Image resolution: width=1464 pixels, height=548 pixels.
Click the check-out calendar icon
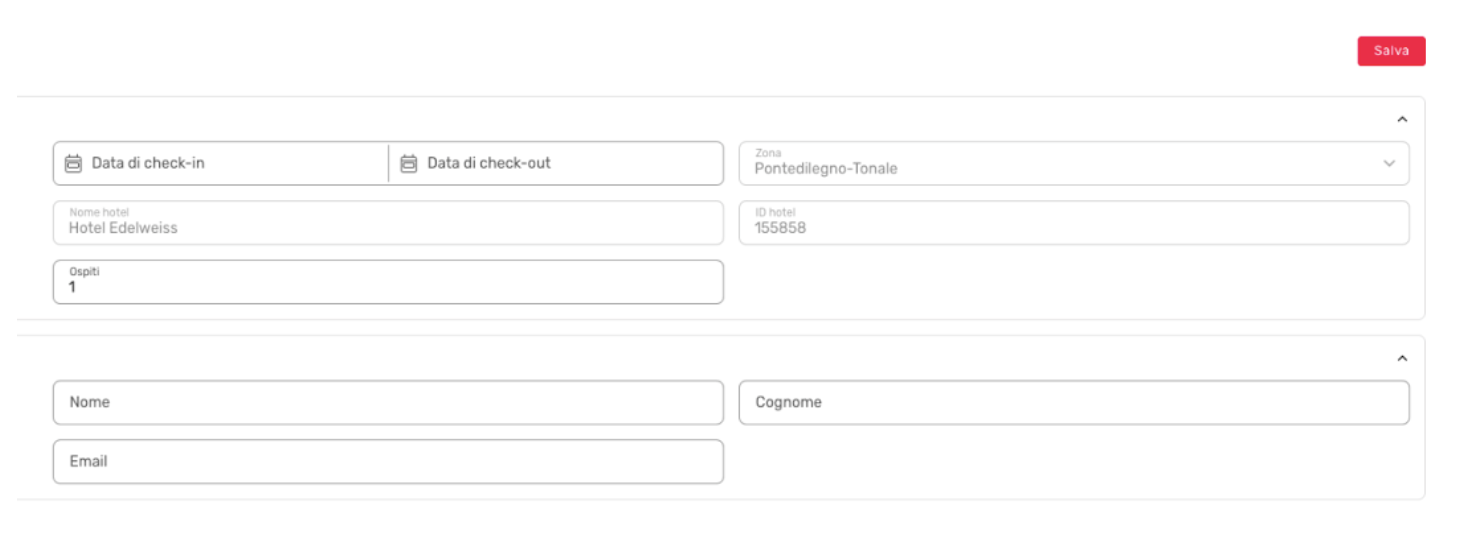(x=408, y=163)
